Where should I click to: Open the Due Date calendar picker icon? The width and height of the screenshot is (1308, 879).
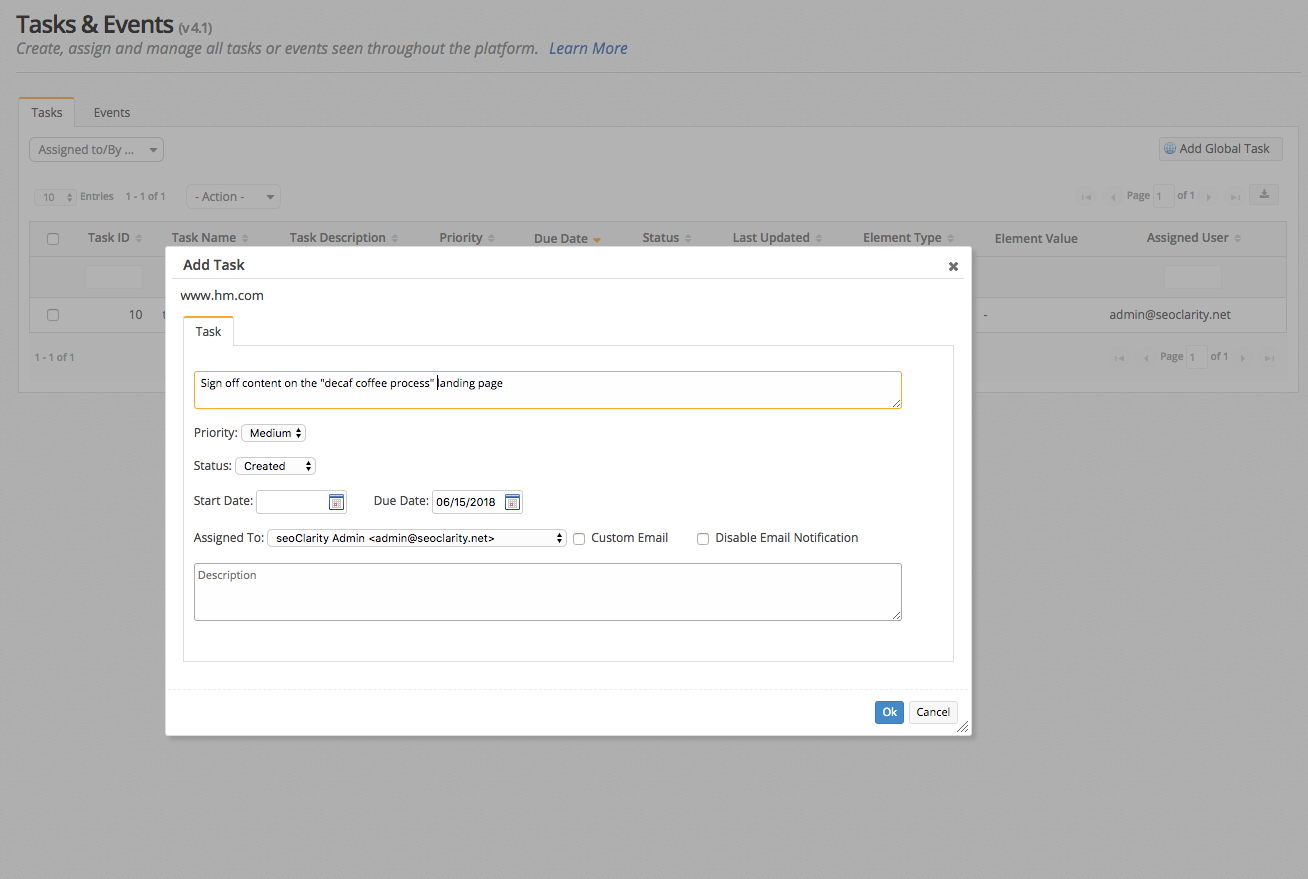(512, 501)
